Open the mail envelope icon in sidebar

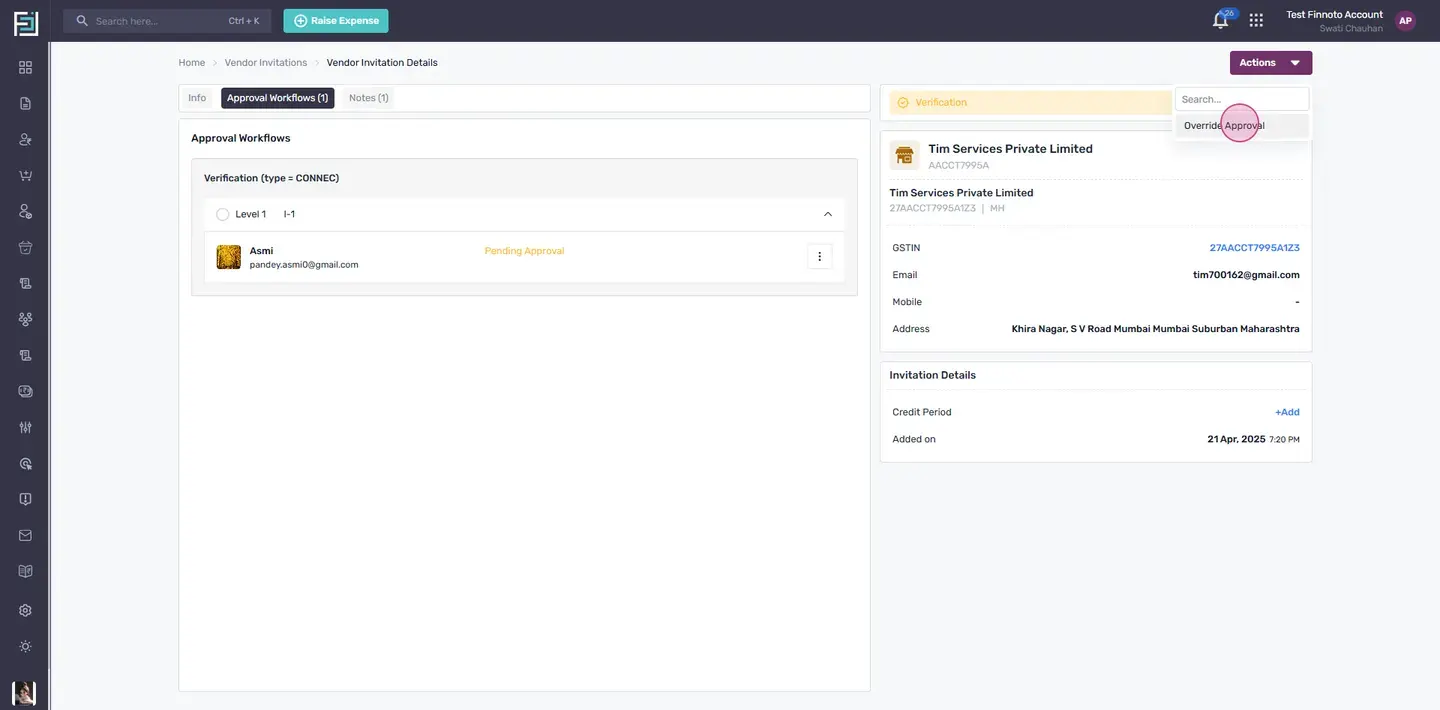tap(25, 535)
